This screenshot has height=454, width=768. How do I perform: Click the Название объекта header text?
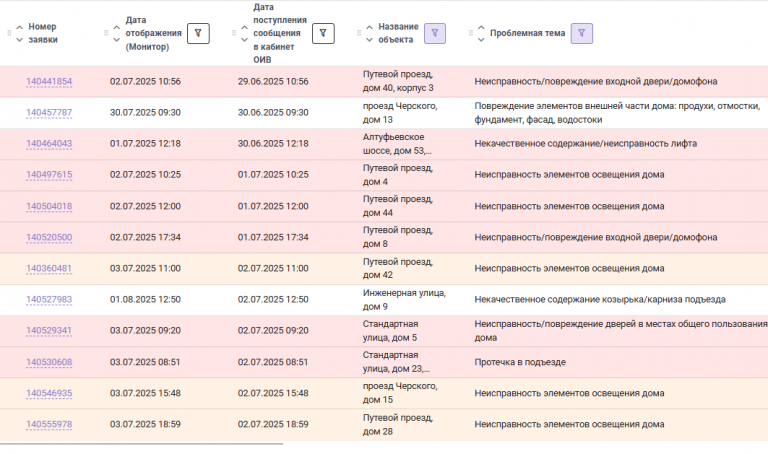pos(398,33)
